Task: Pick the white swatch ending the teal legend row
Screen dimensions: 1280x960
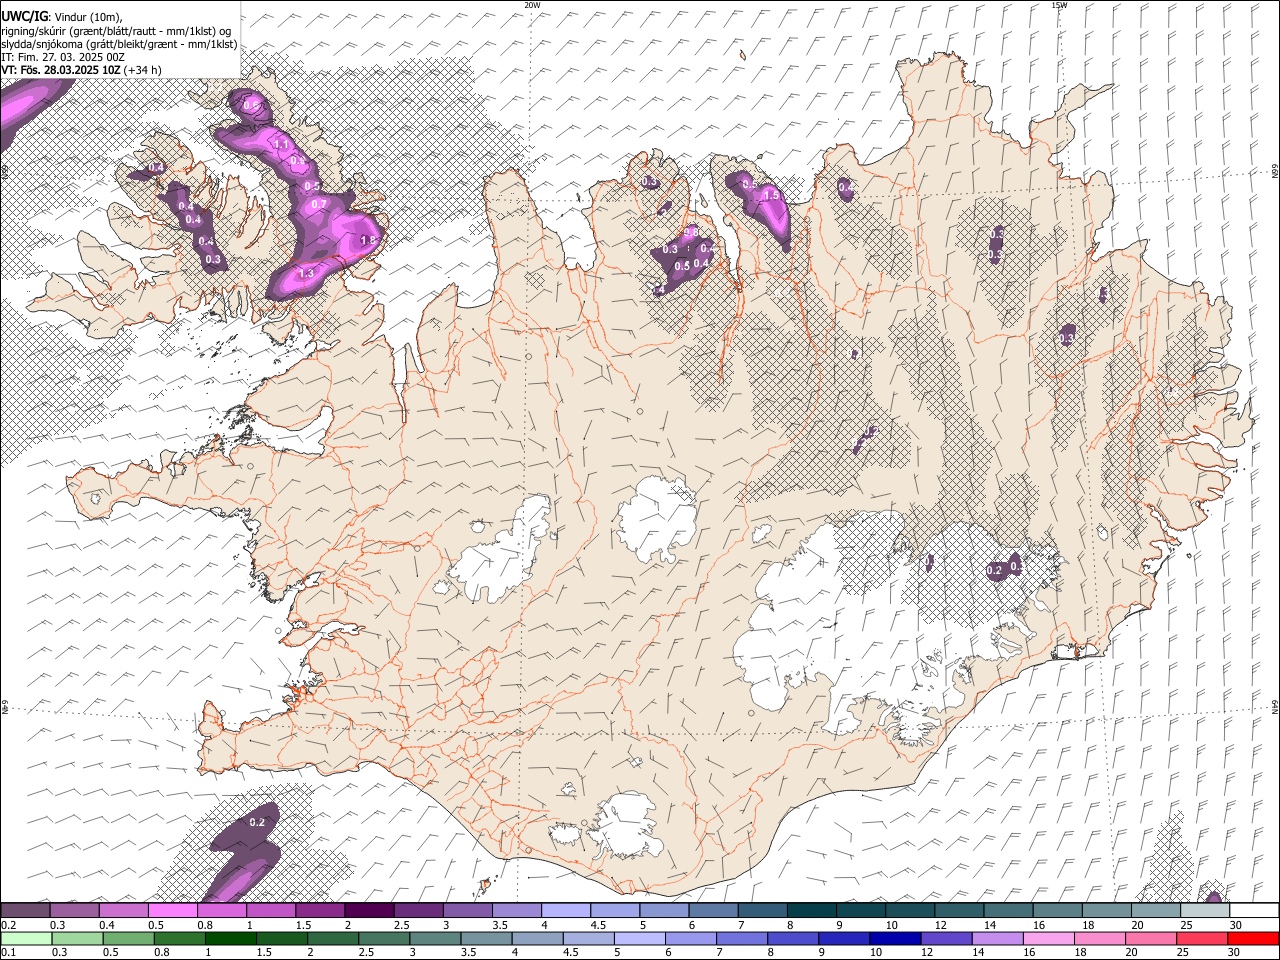Action: pos(1254,911)
